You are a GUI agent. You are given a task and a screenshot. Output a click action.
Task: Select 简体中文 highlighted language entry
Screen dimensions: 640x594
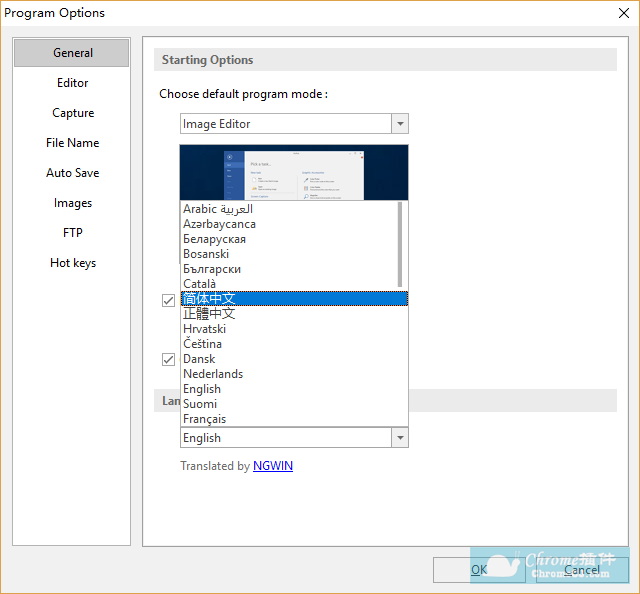point(294,299)
